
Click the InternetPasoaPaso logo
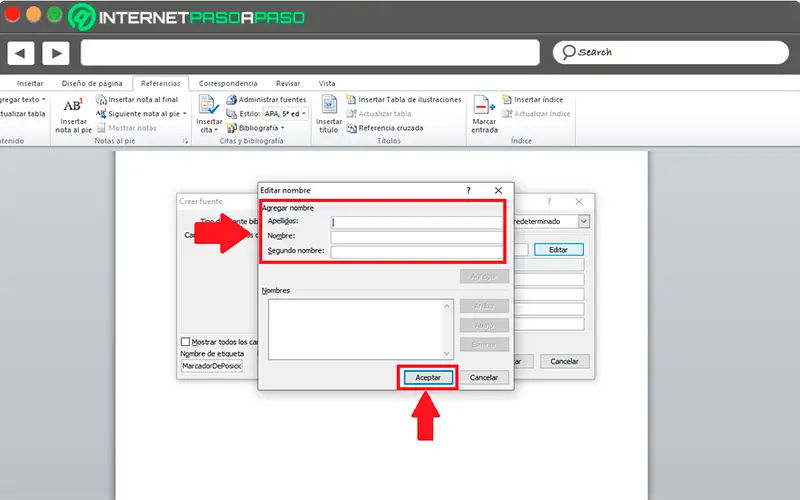tap(187, 17)
